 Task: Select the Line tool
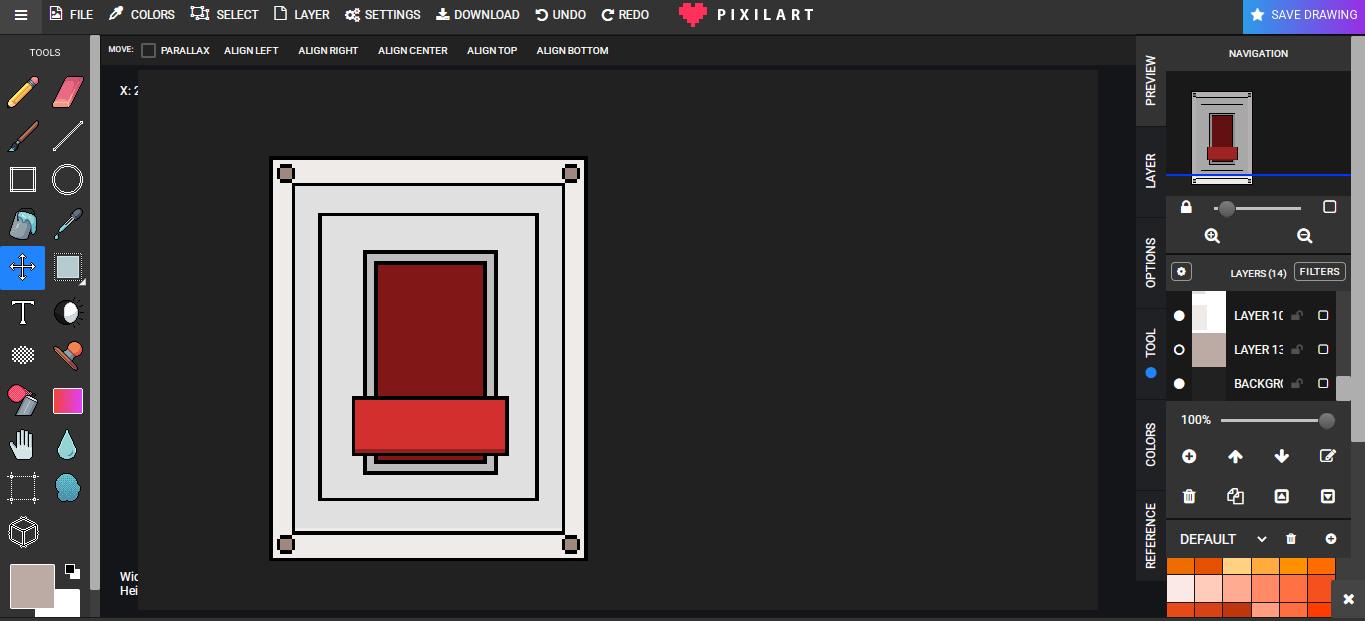point(68,136)
